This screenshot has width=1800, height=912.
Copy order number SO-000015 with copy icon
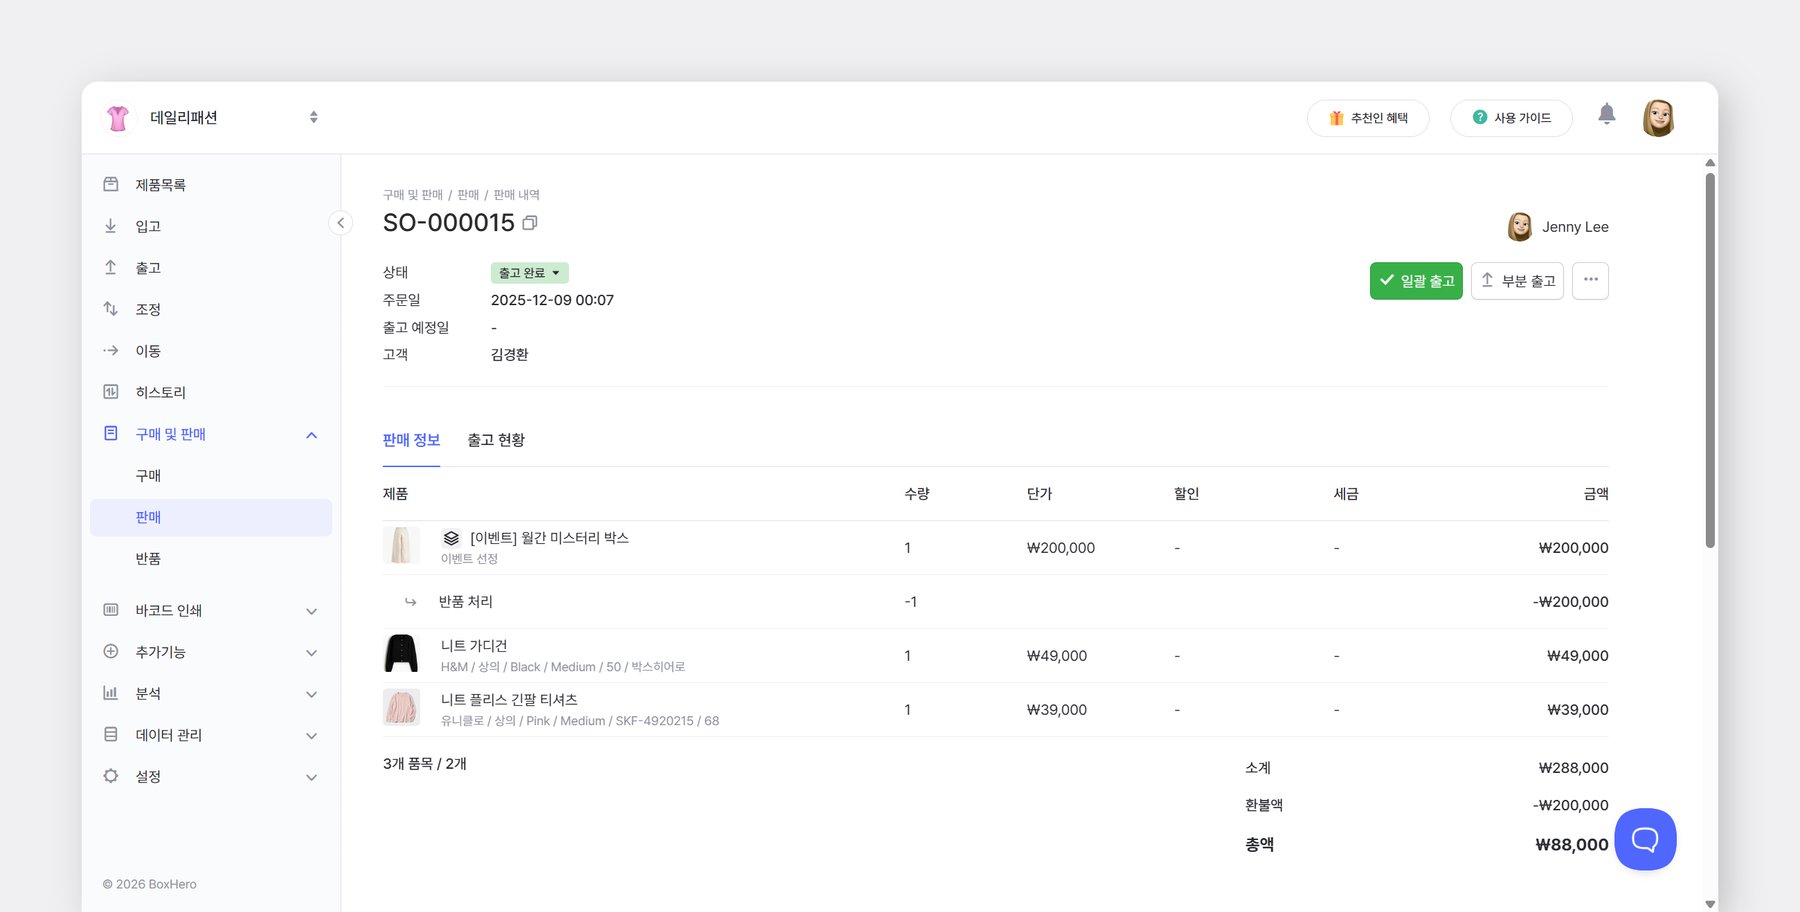(530, 223)
